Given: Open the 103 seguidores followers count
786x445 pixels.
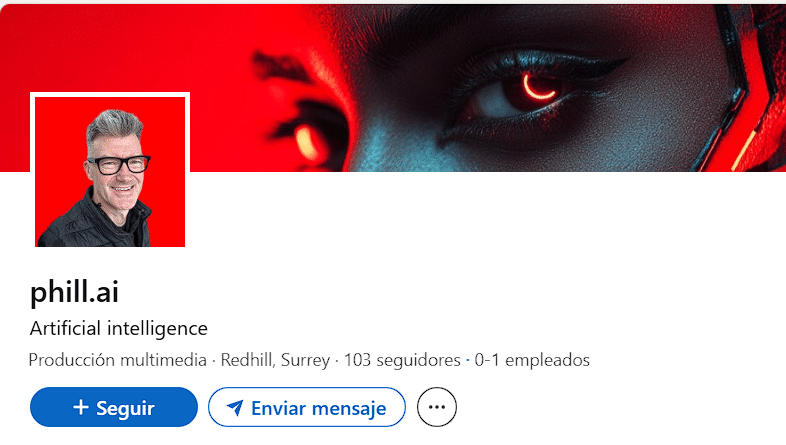Looking at the screenshot, I should point(402,360).
